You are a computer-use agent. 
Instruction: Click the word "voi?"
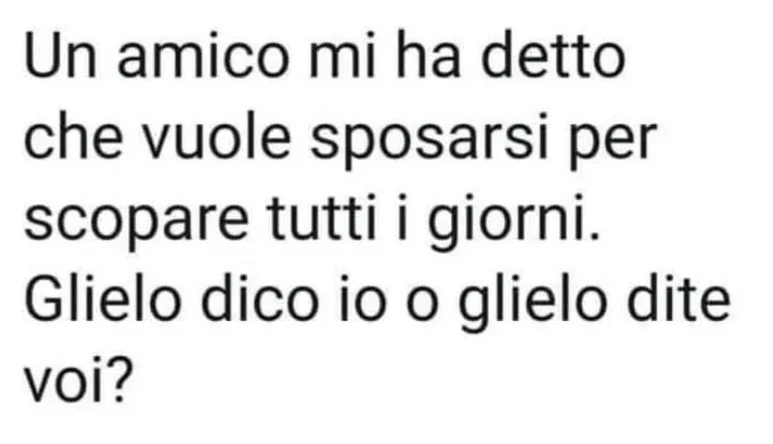coord(78,382)
